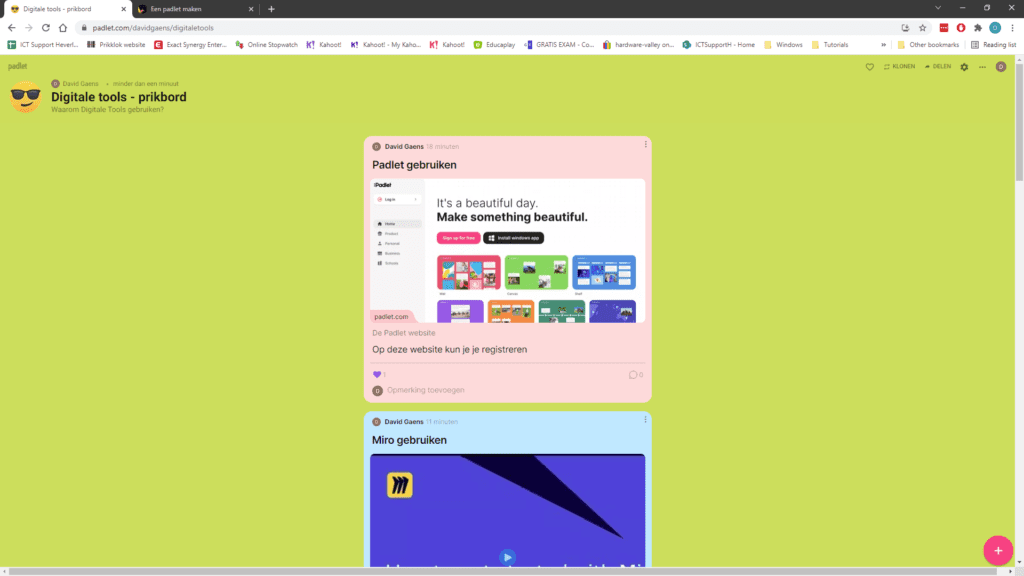The image size is (1024, 576).
Task: Expand the Tutorials bookmarks folder
Action: coord(830,45)
